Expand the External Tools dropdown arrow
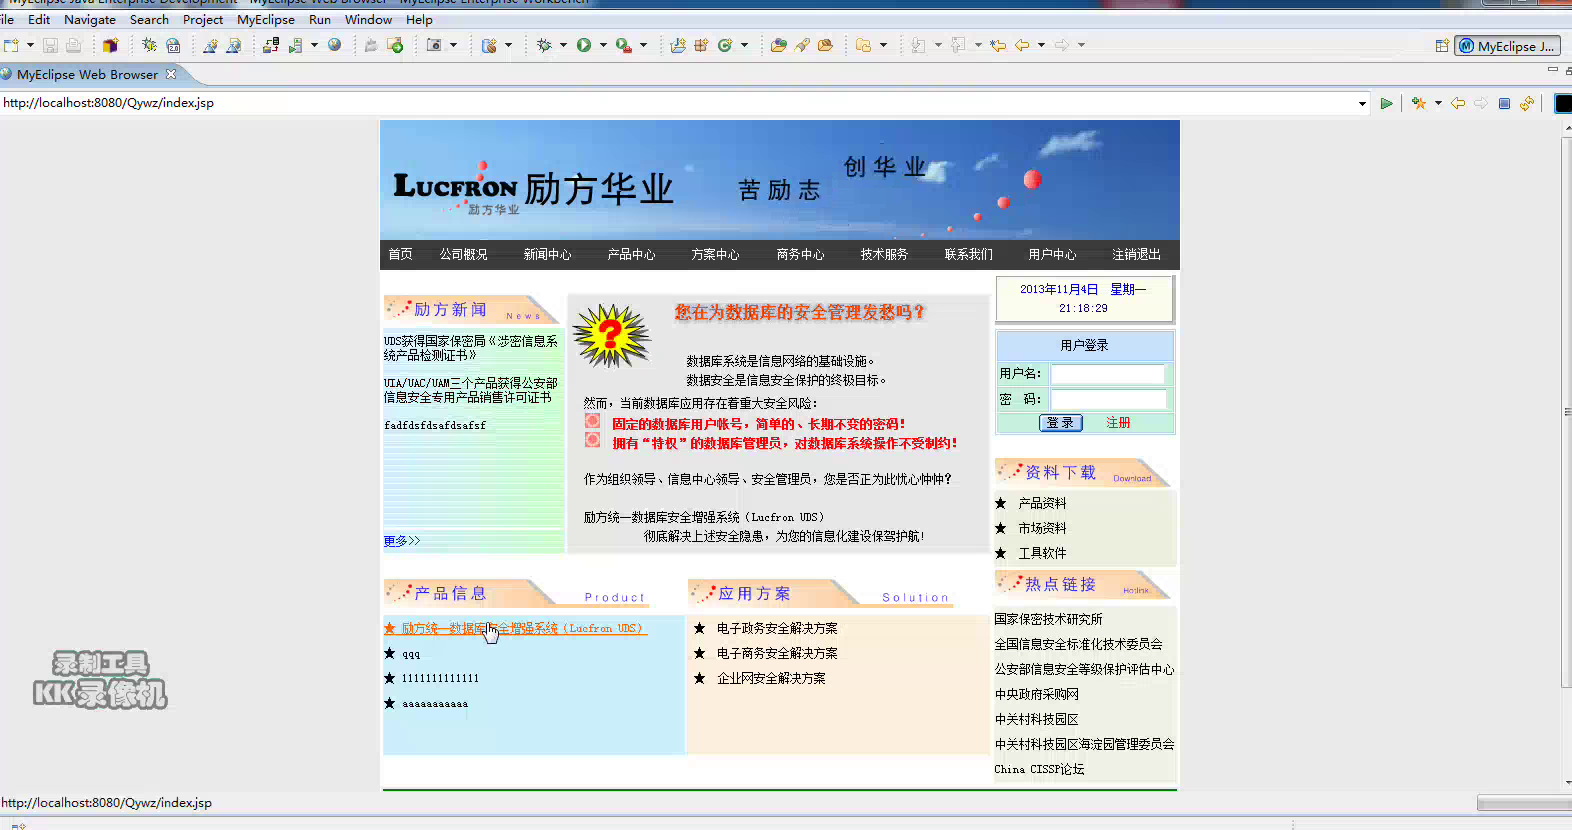This screenshot has width=1572, height=830. click(x=643, y=45)
